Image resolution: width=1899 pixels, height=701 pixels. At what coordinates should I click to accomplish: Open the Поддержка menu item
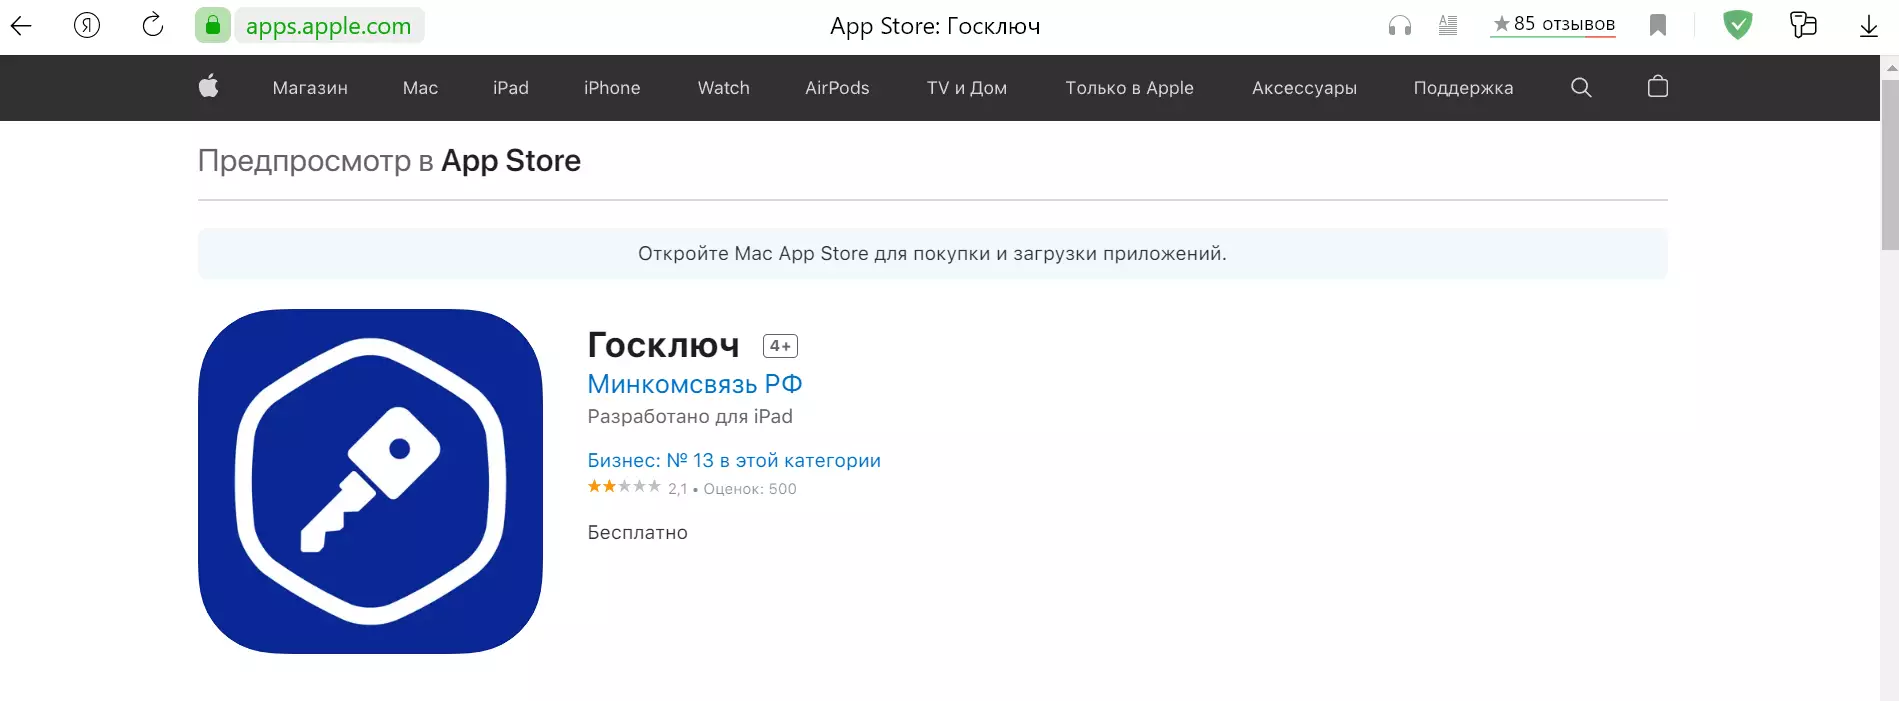click(1463, 88)
